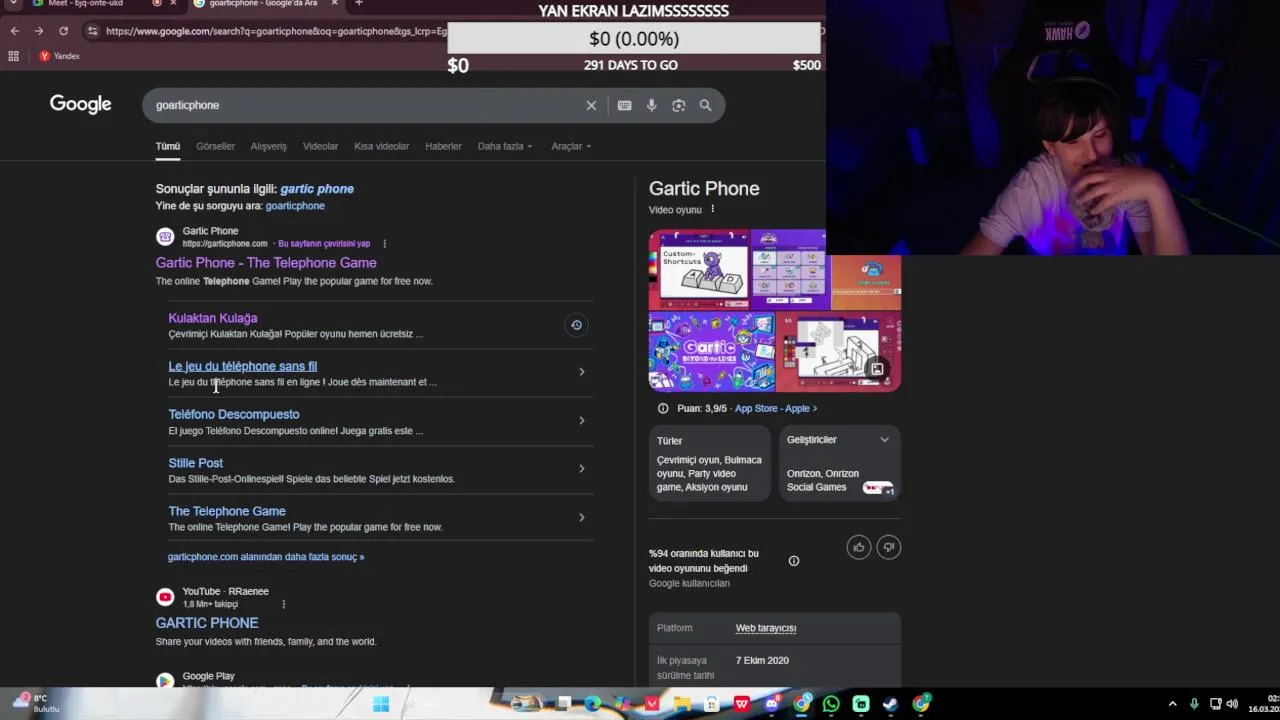Show hidden system tray icons chevron
1280x720 pixels.
(1173, 704)
